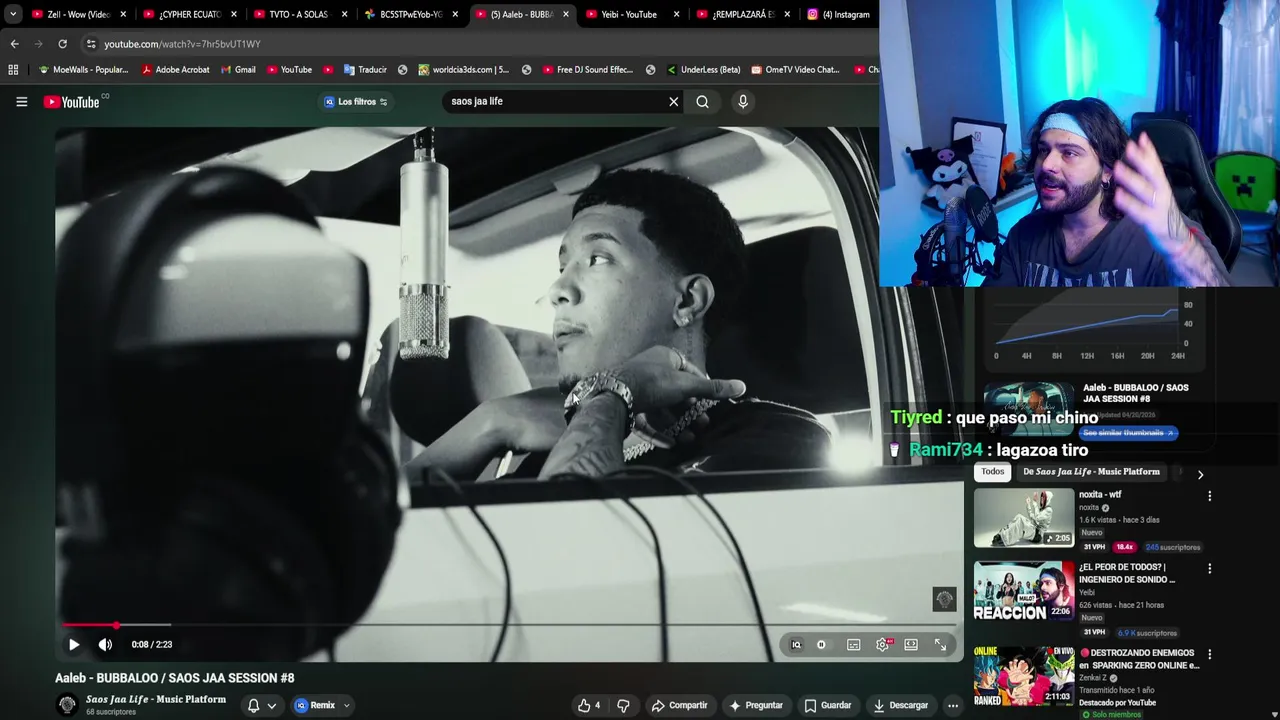Open options for DESTROZANDO ENEMIGOS video
1280x720 pixels.
[x=1209, y=655]
